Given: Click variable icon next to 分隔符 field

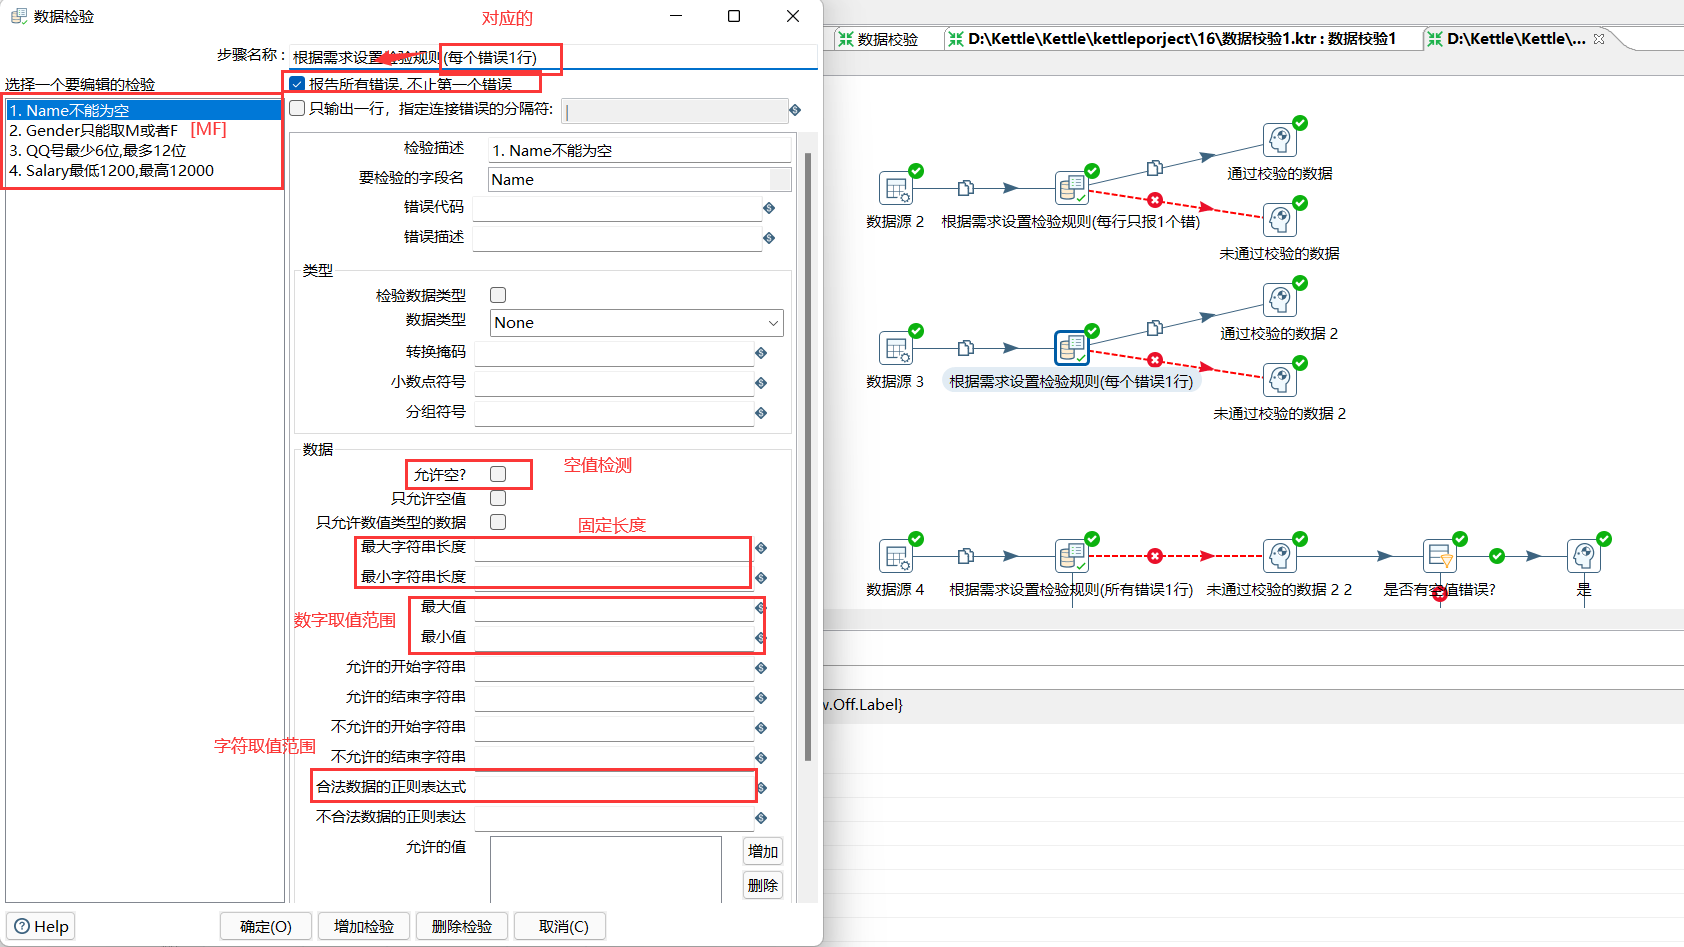Looking at the screenshot, I should click(x=795, y=110).
